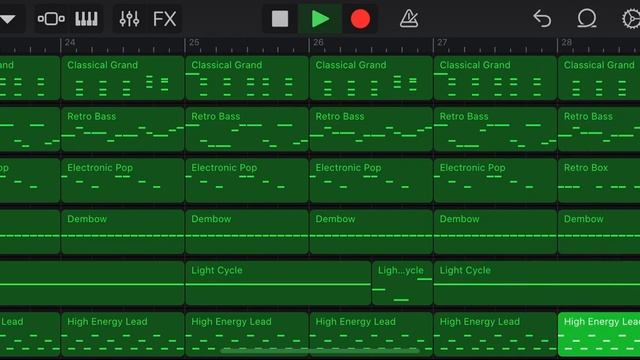Jump to bar 26 on the ruler
The height and width of the screenshot is (360, 640).
[x=318, y=43]
